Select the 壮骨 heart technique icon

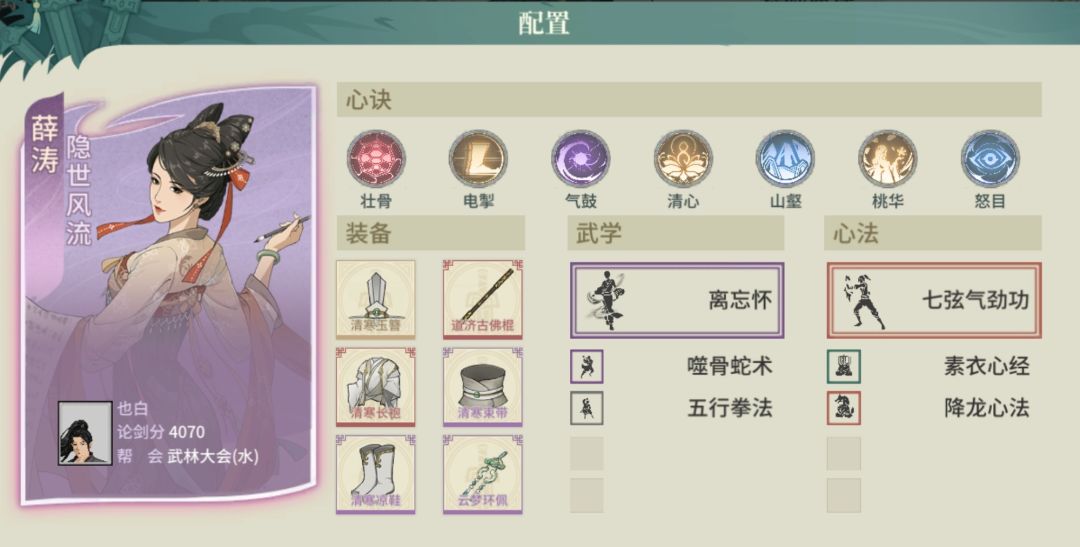tap(375, 159)
